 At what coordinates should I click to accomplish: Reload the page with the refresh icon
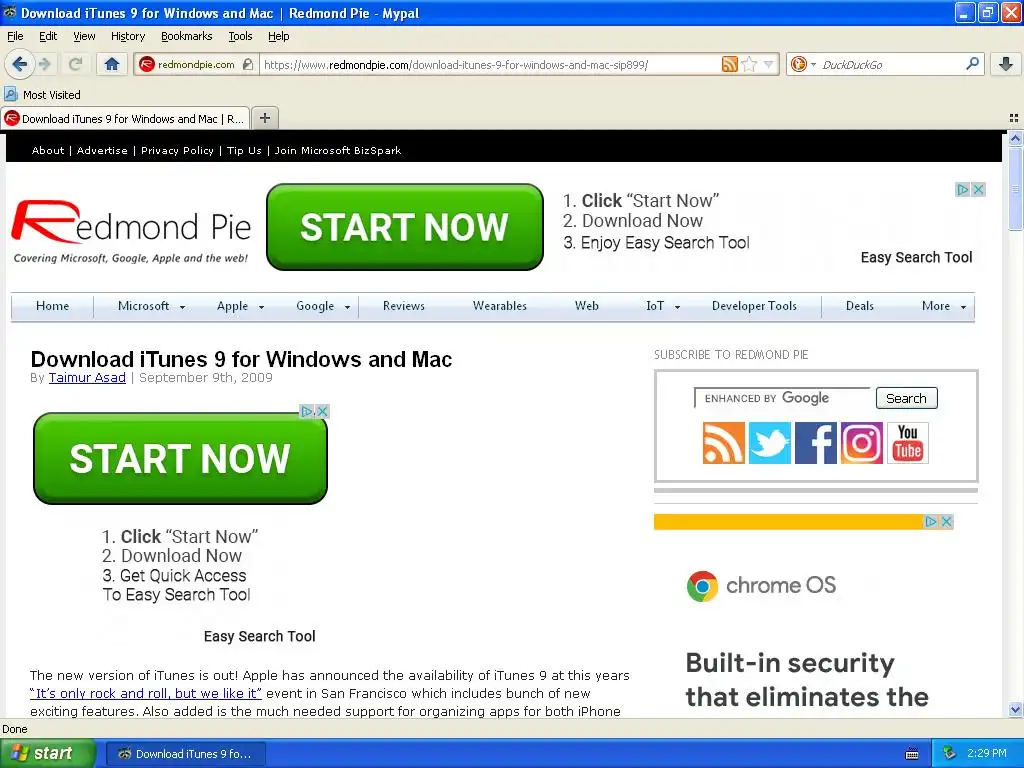pos(75,64)
